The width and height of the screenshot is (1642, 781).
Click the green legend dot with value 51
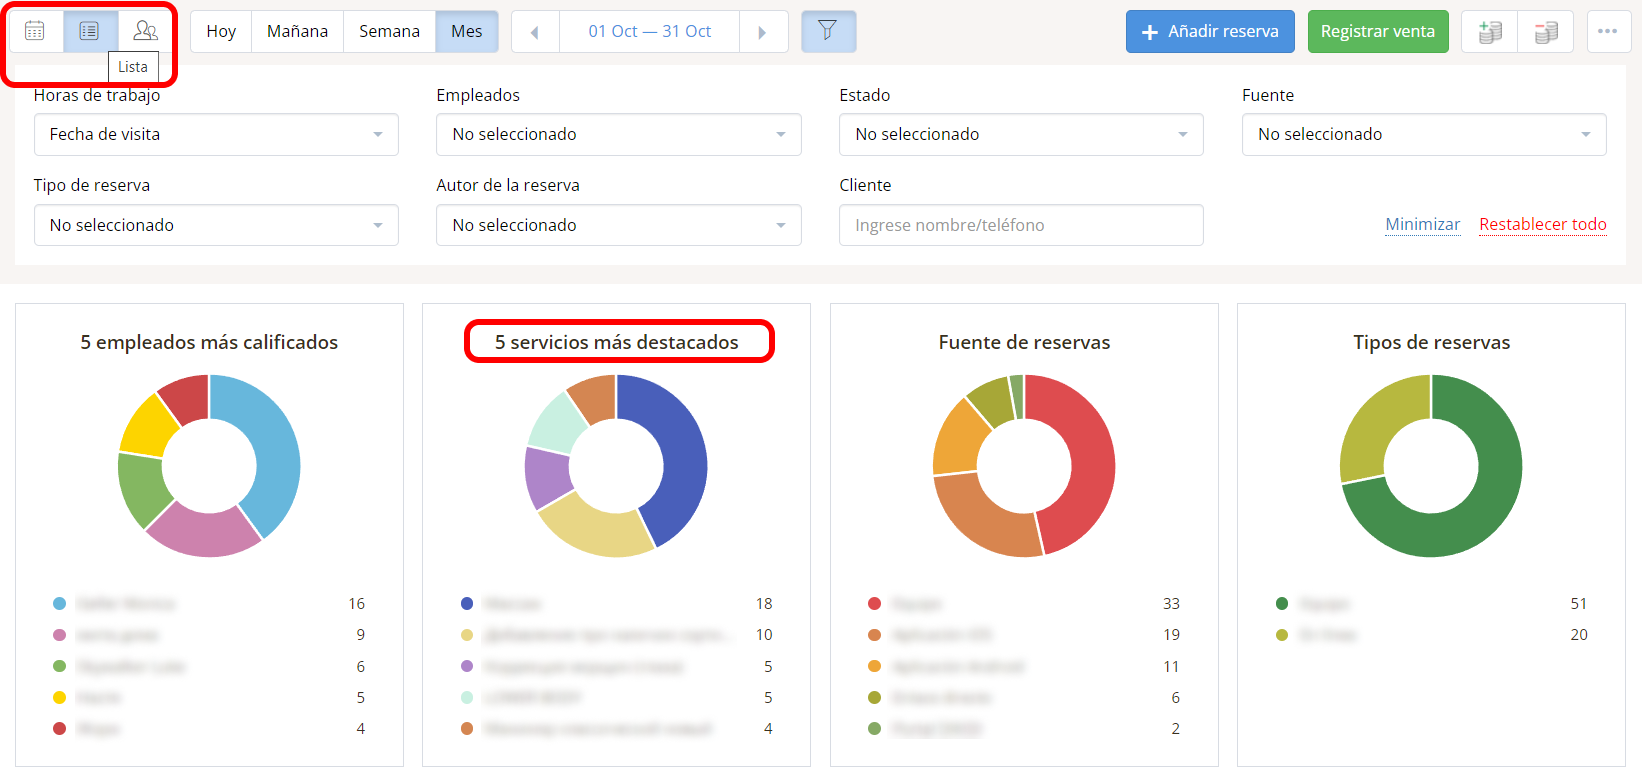(x=1282, y=603)
